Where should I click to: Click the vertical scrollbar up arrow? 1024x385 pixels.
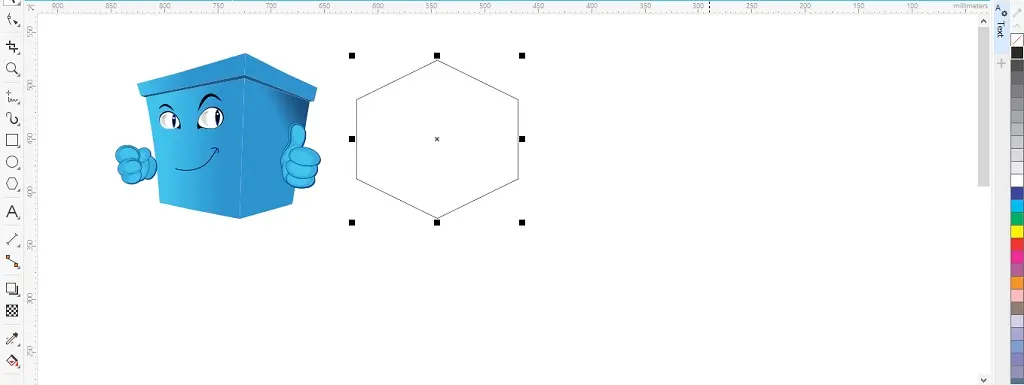tap(984, 22)
